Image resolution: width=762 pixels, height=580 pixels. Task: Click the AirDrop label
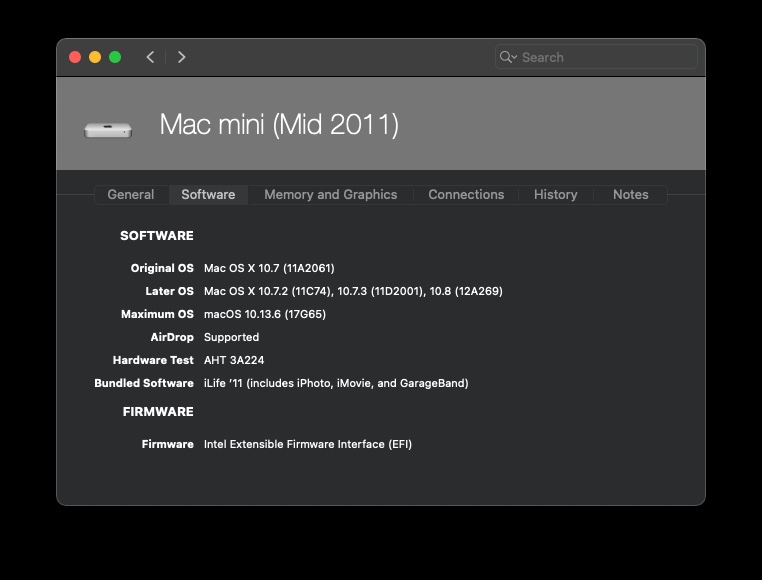pyautogui.click(x=172, y=337)
